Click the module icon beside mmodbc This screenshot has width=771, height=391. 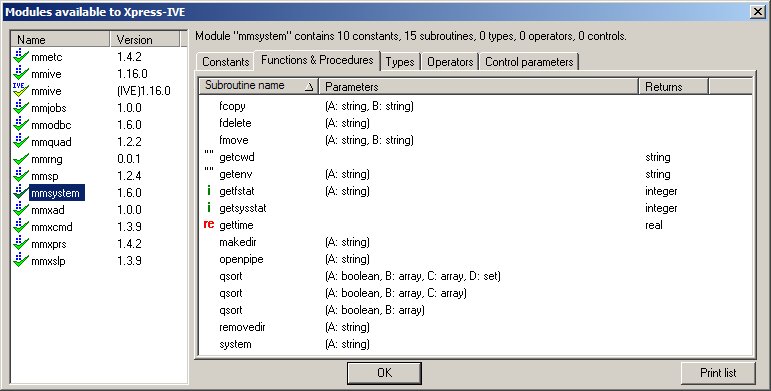[x=21, y=124]
